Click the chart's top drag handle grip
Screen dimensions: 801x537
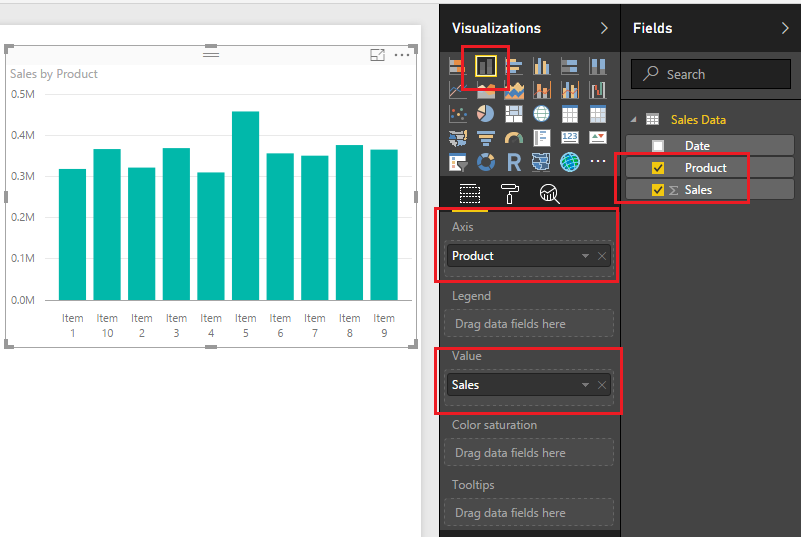pyautogui.click(x=211, y=53)
